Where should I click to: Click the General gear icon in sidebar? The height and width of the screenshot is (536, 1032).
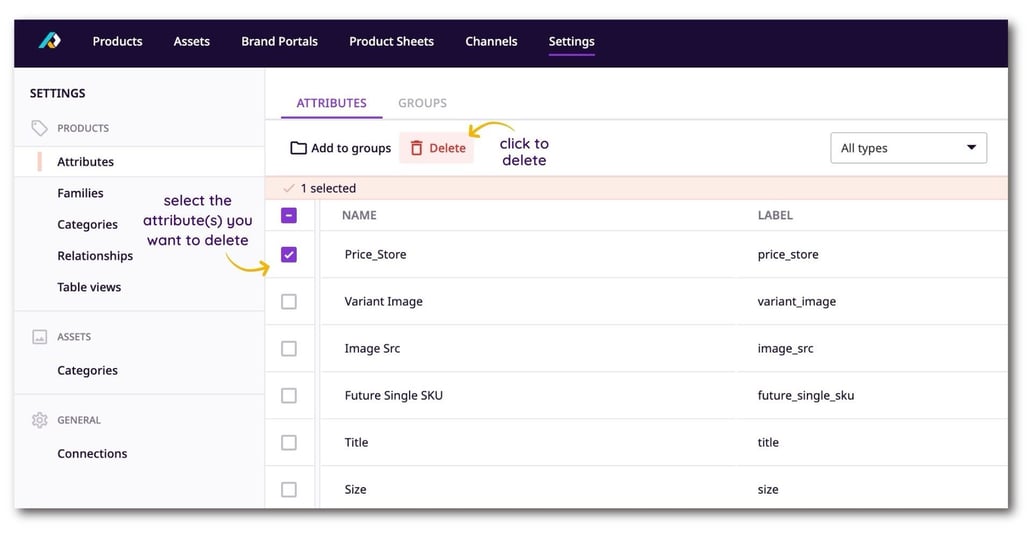point(40,420)
